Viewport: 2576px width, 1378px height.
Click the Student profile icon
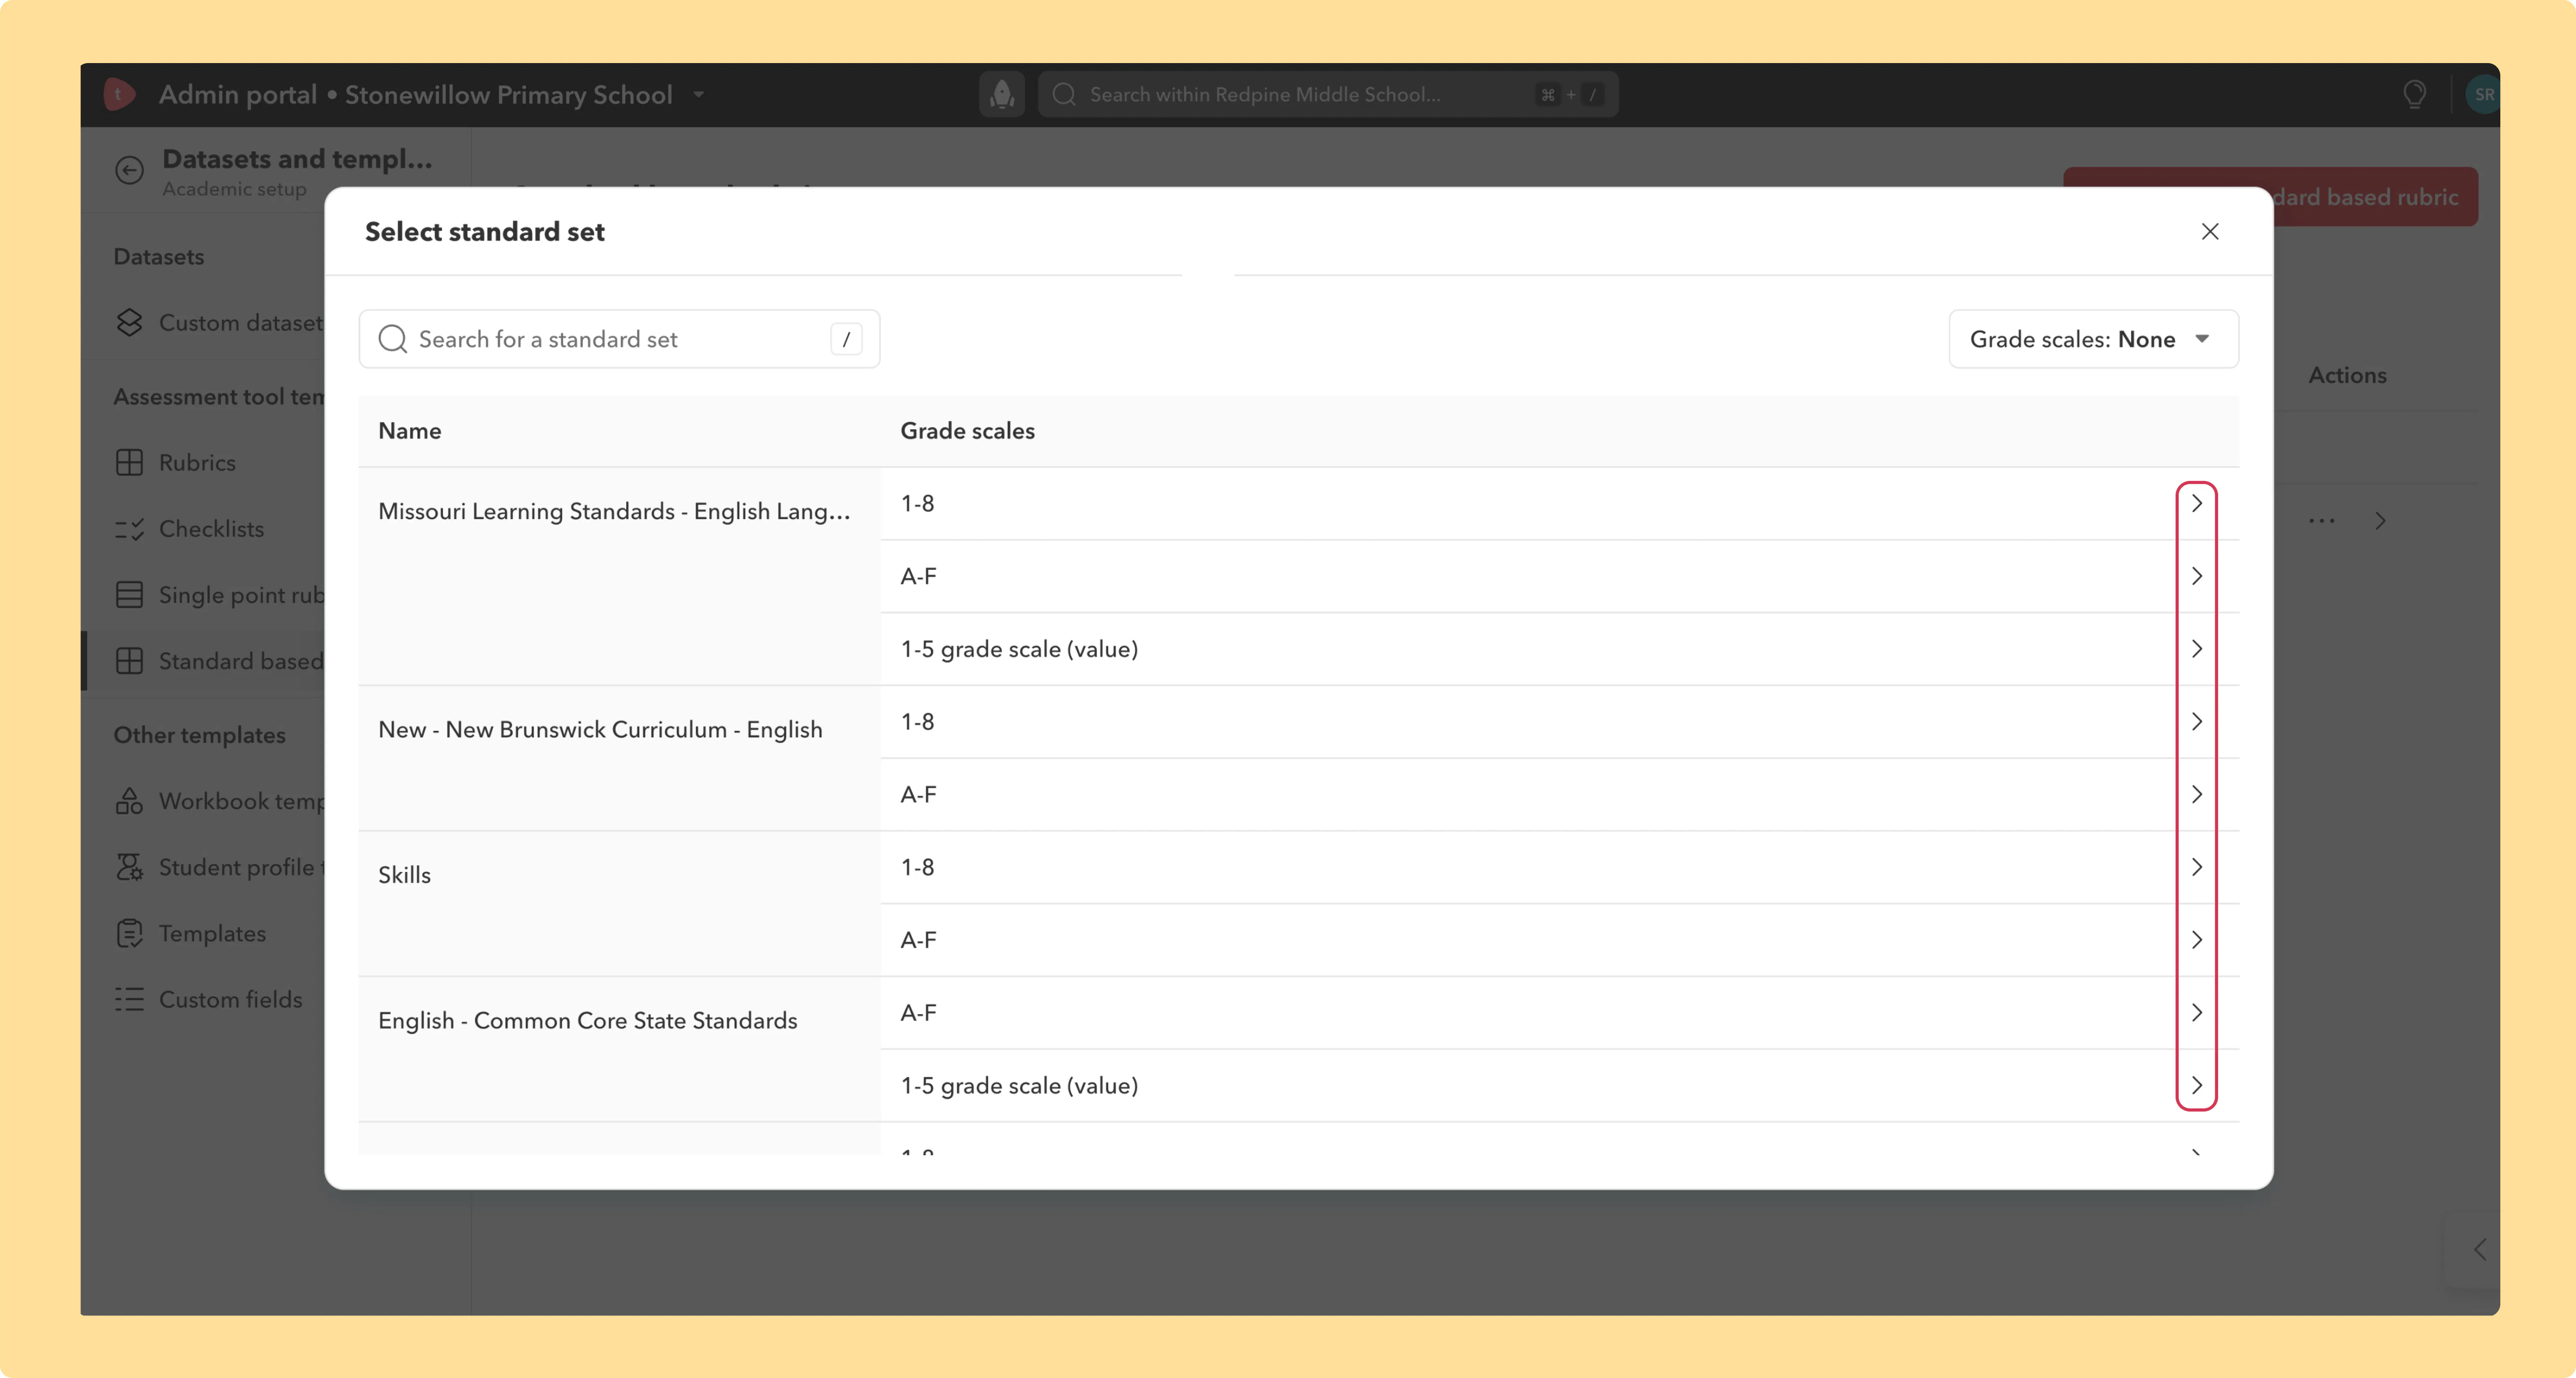tap(129, 867)
